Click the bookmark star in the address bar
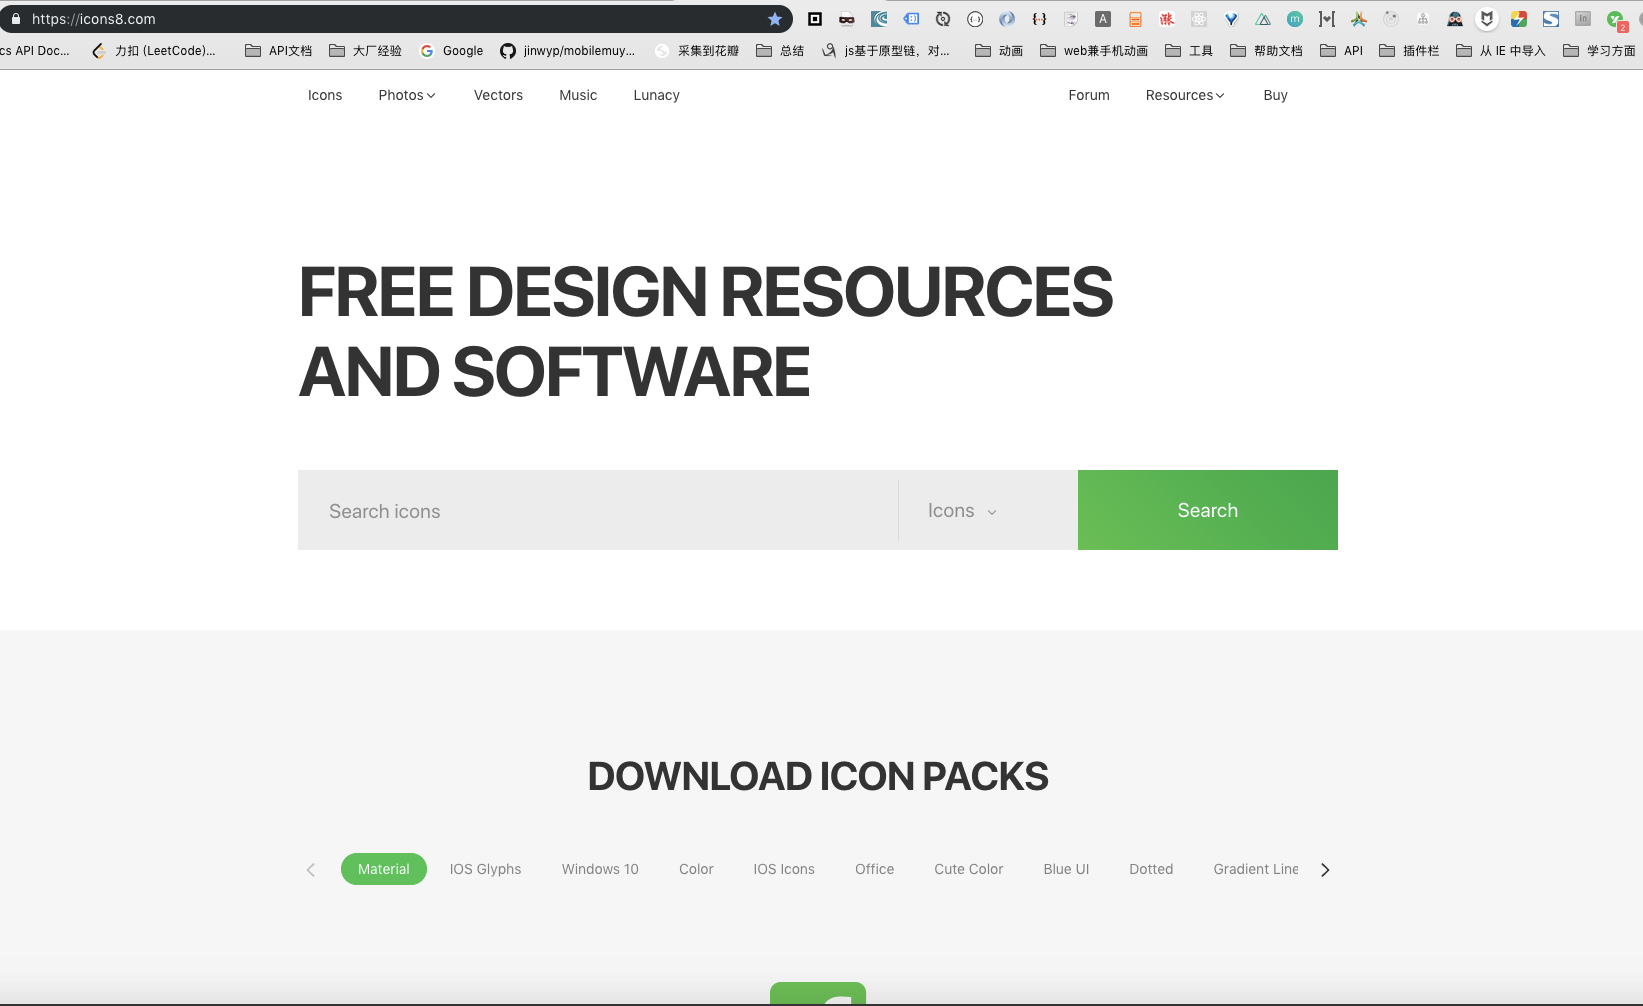The height and width of the screenshot is (1006, 1643). tap(775, 19)
